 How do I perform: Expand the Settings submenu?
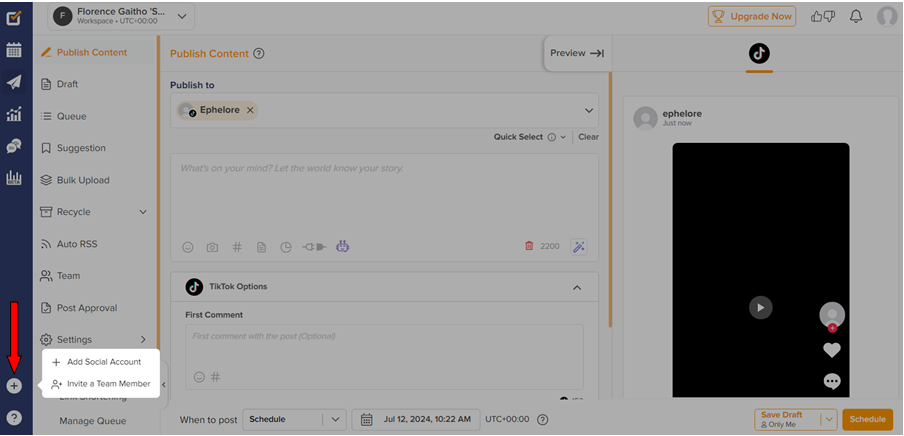click(143, 340)
